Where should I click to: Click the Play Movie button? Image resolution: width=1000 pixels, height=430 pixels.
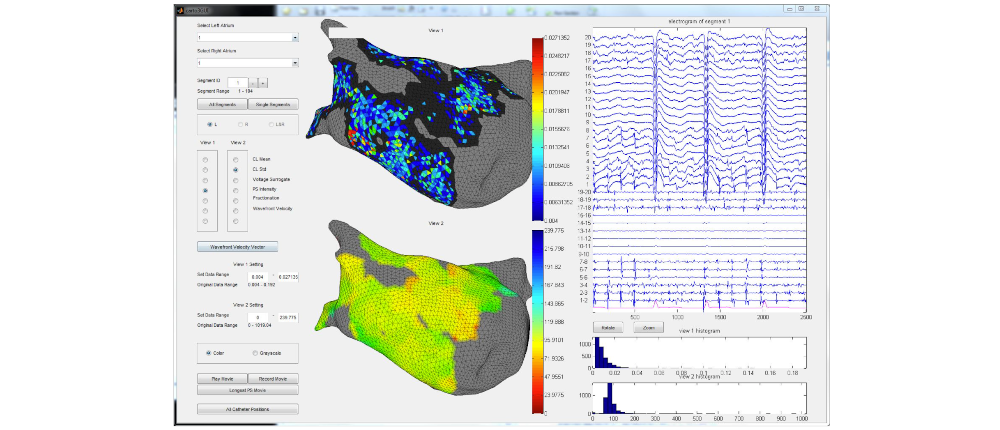[222, 379]
